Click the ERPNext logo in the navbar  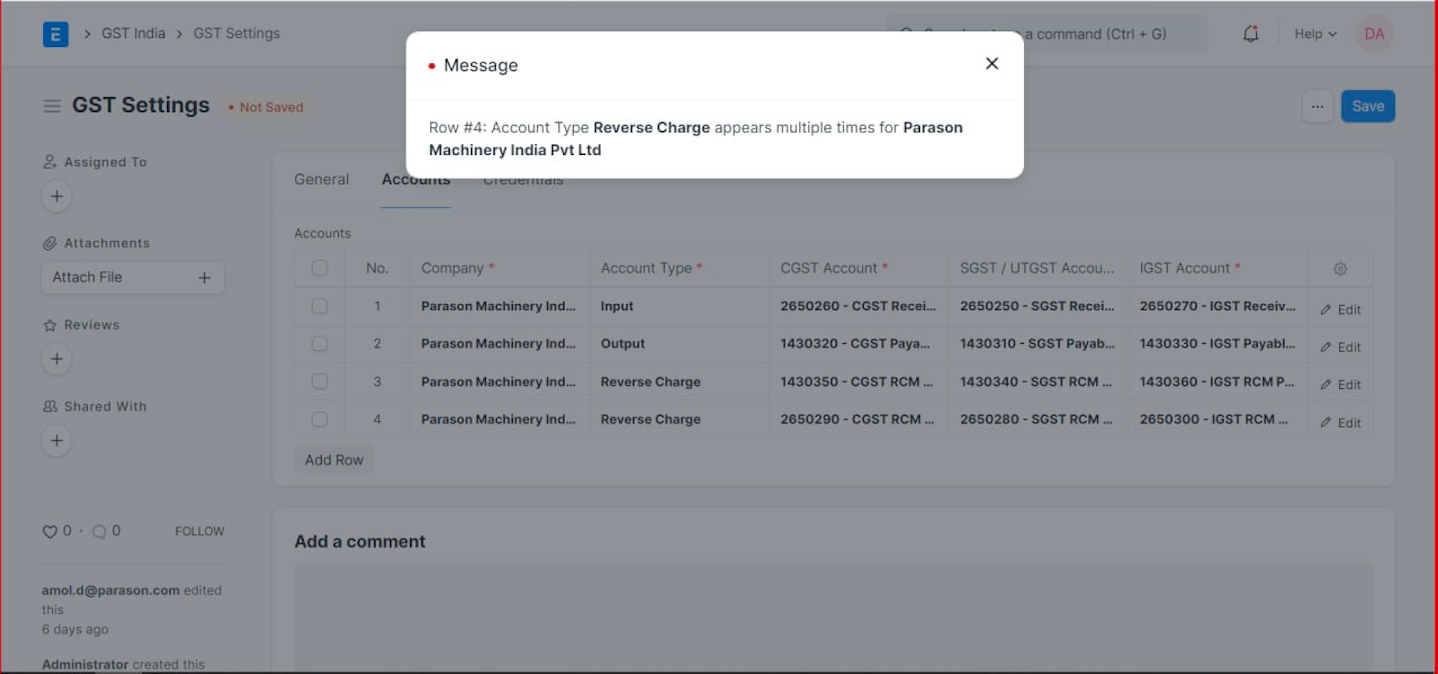click(56, 33)
